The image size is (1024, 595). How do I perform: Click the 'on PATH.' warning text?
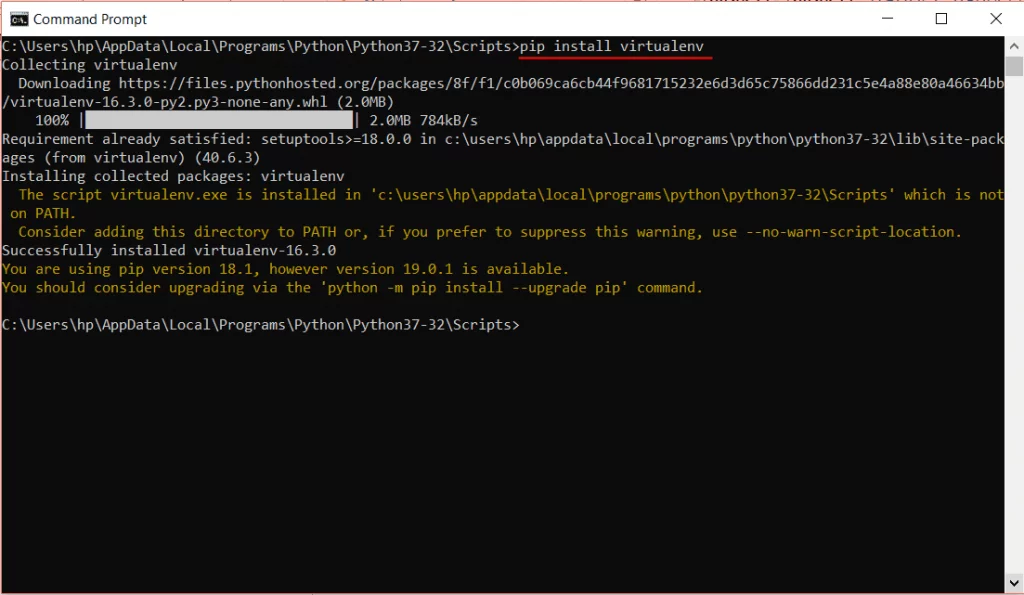coord(43,214)
